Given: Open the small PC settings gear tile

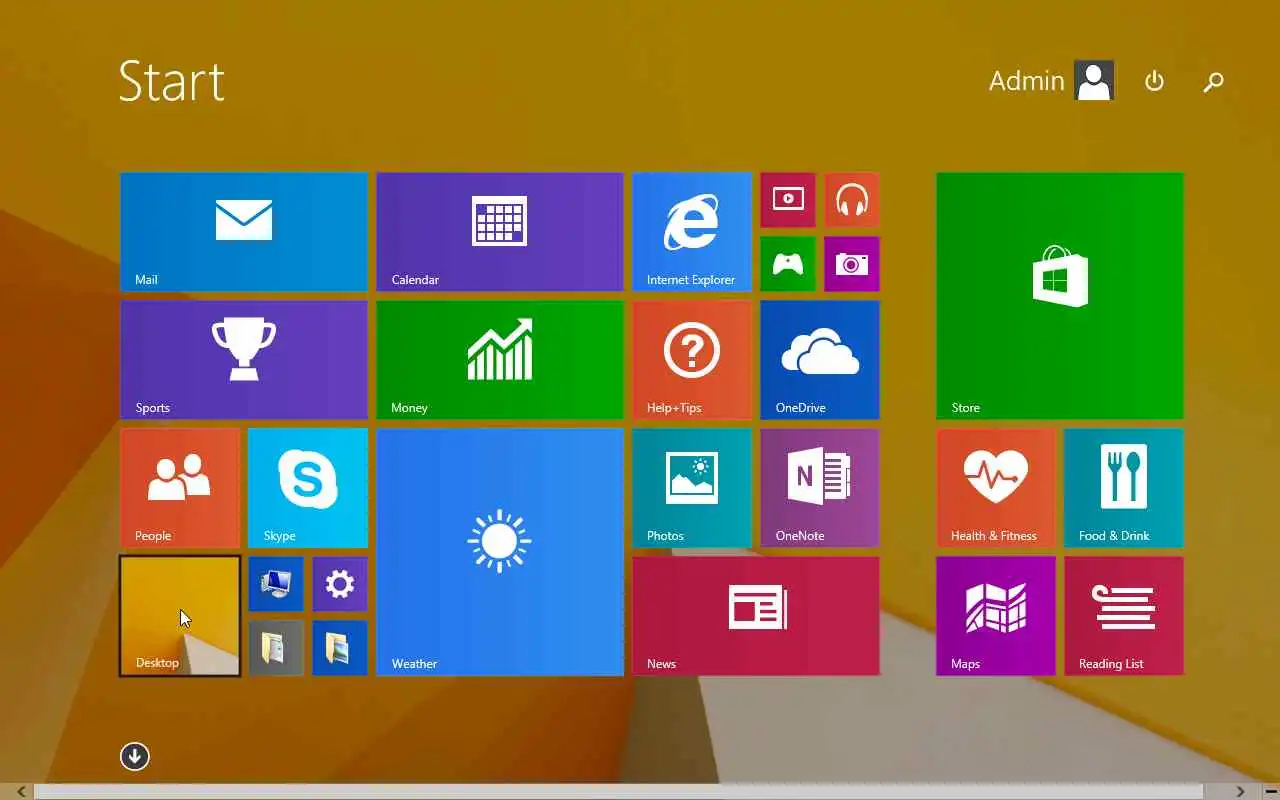Looking at the screenshot, I should 340,584.
